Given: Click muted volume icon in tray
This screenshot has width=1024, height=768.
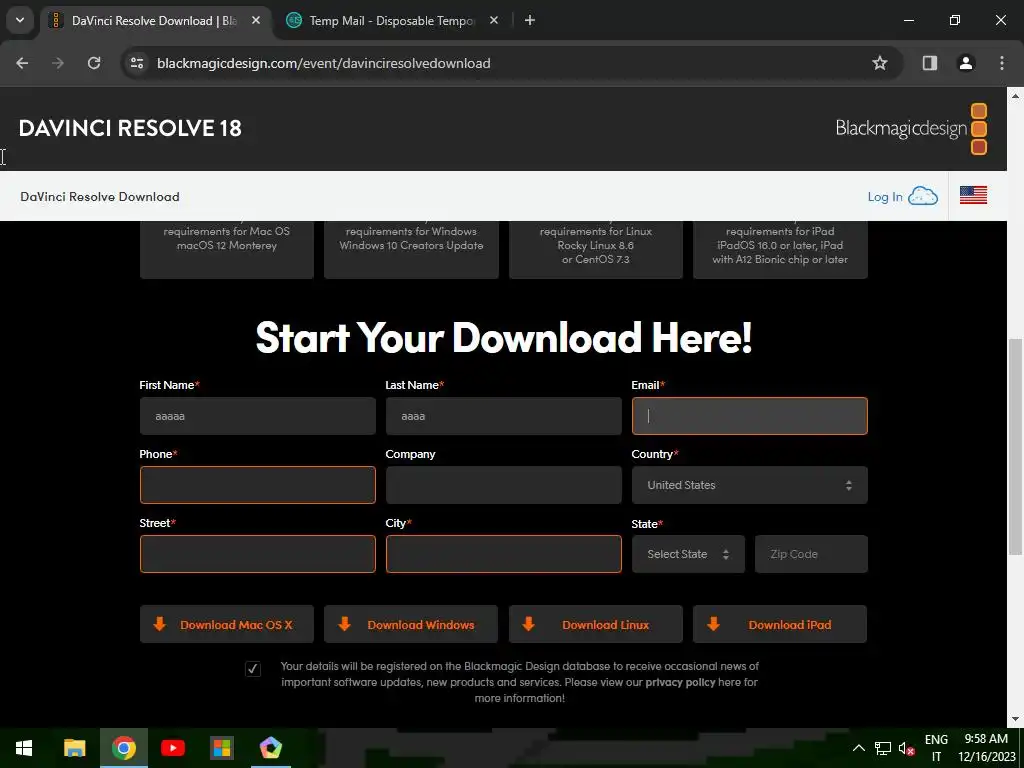Looking at the screenshot, I should pyautogui.click(x=906, y=748).
